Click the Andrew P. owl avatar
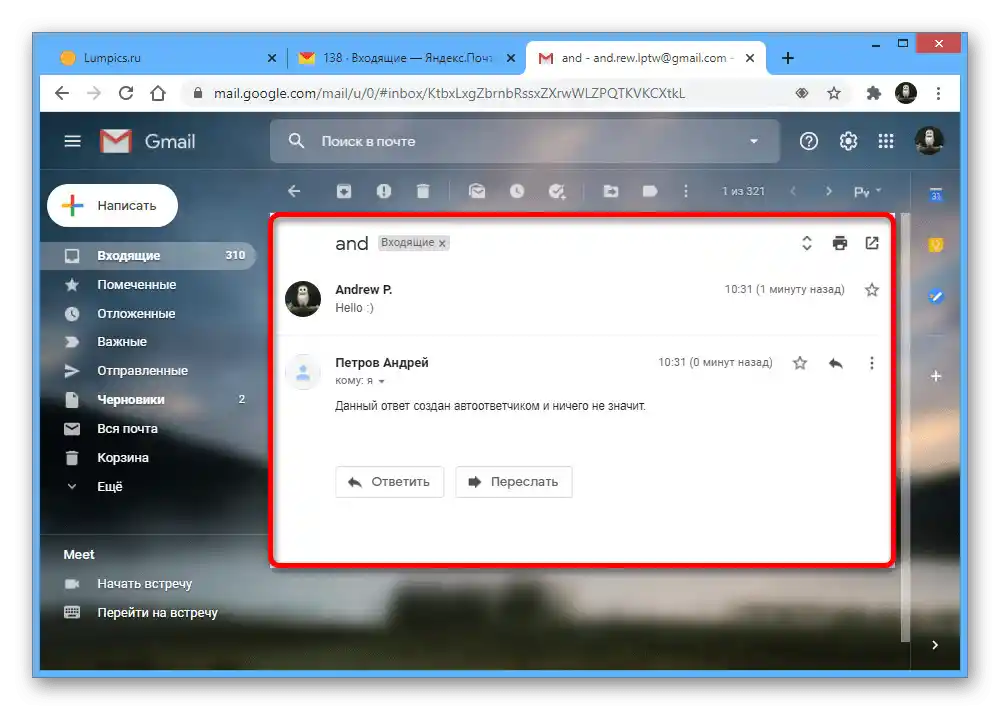The height and width of the screenshot is (710, 1000). pos(303,299)
